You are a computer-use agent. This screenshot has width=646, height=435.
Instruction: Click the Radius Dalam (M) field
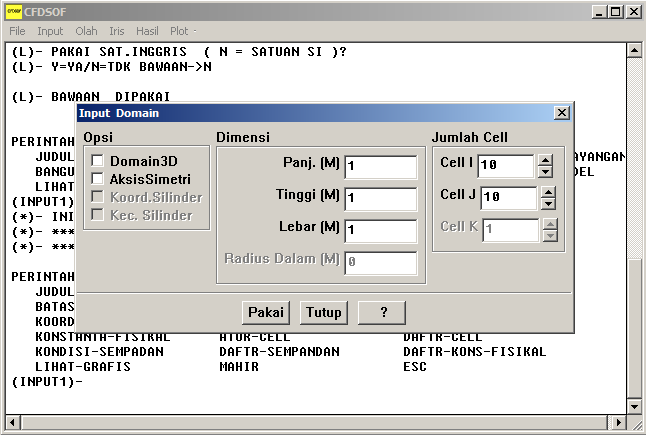(381, 262)
